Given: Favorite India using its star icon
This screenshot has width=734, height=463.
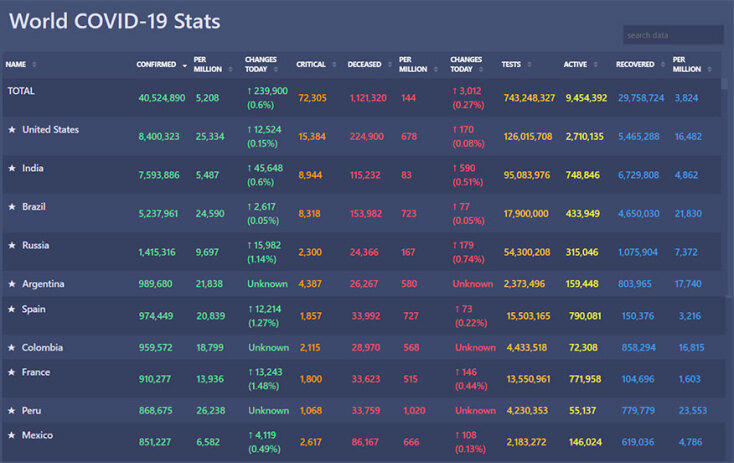Looking at the screenshot, I should coord(12,168).
